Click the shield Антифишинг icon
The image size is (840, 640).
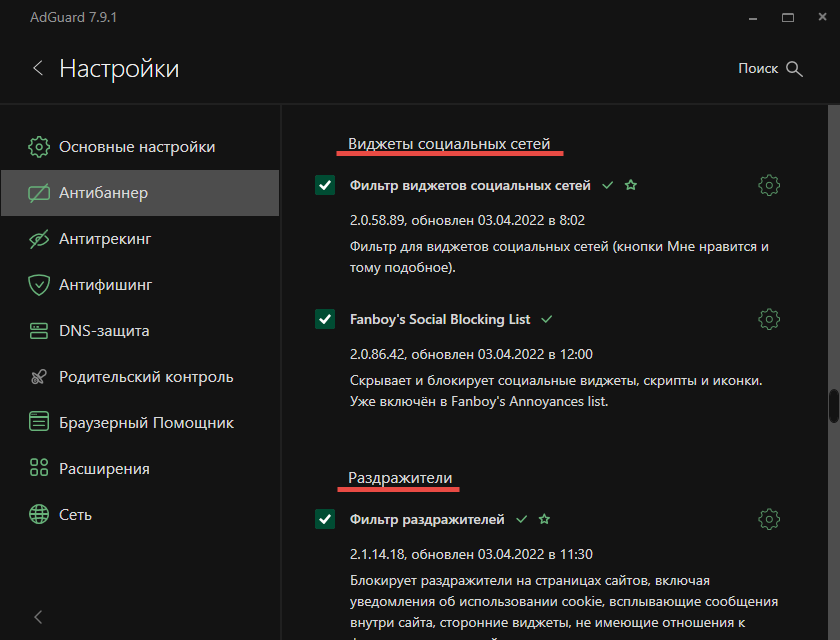pos(39,285)
